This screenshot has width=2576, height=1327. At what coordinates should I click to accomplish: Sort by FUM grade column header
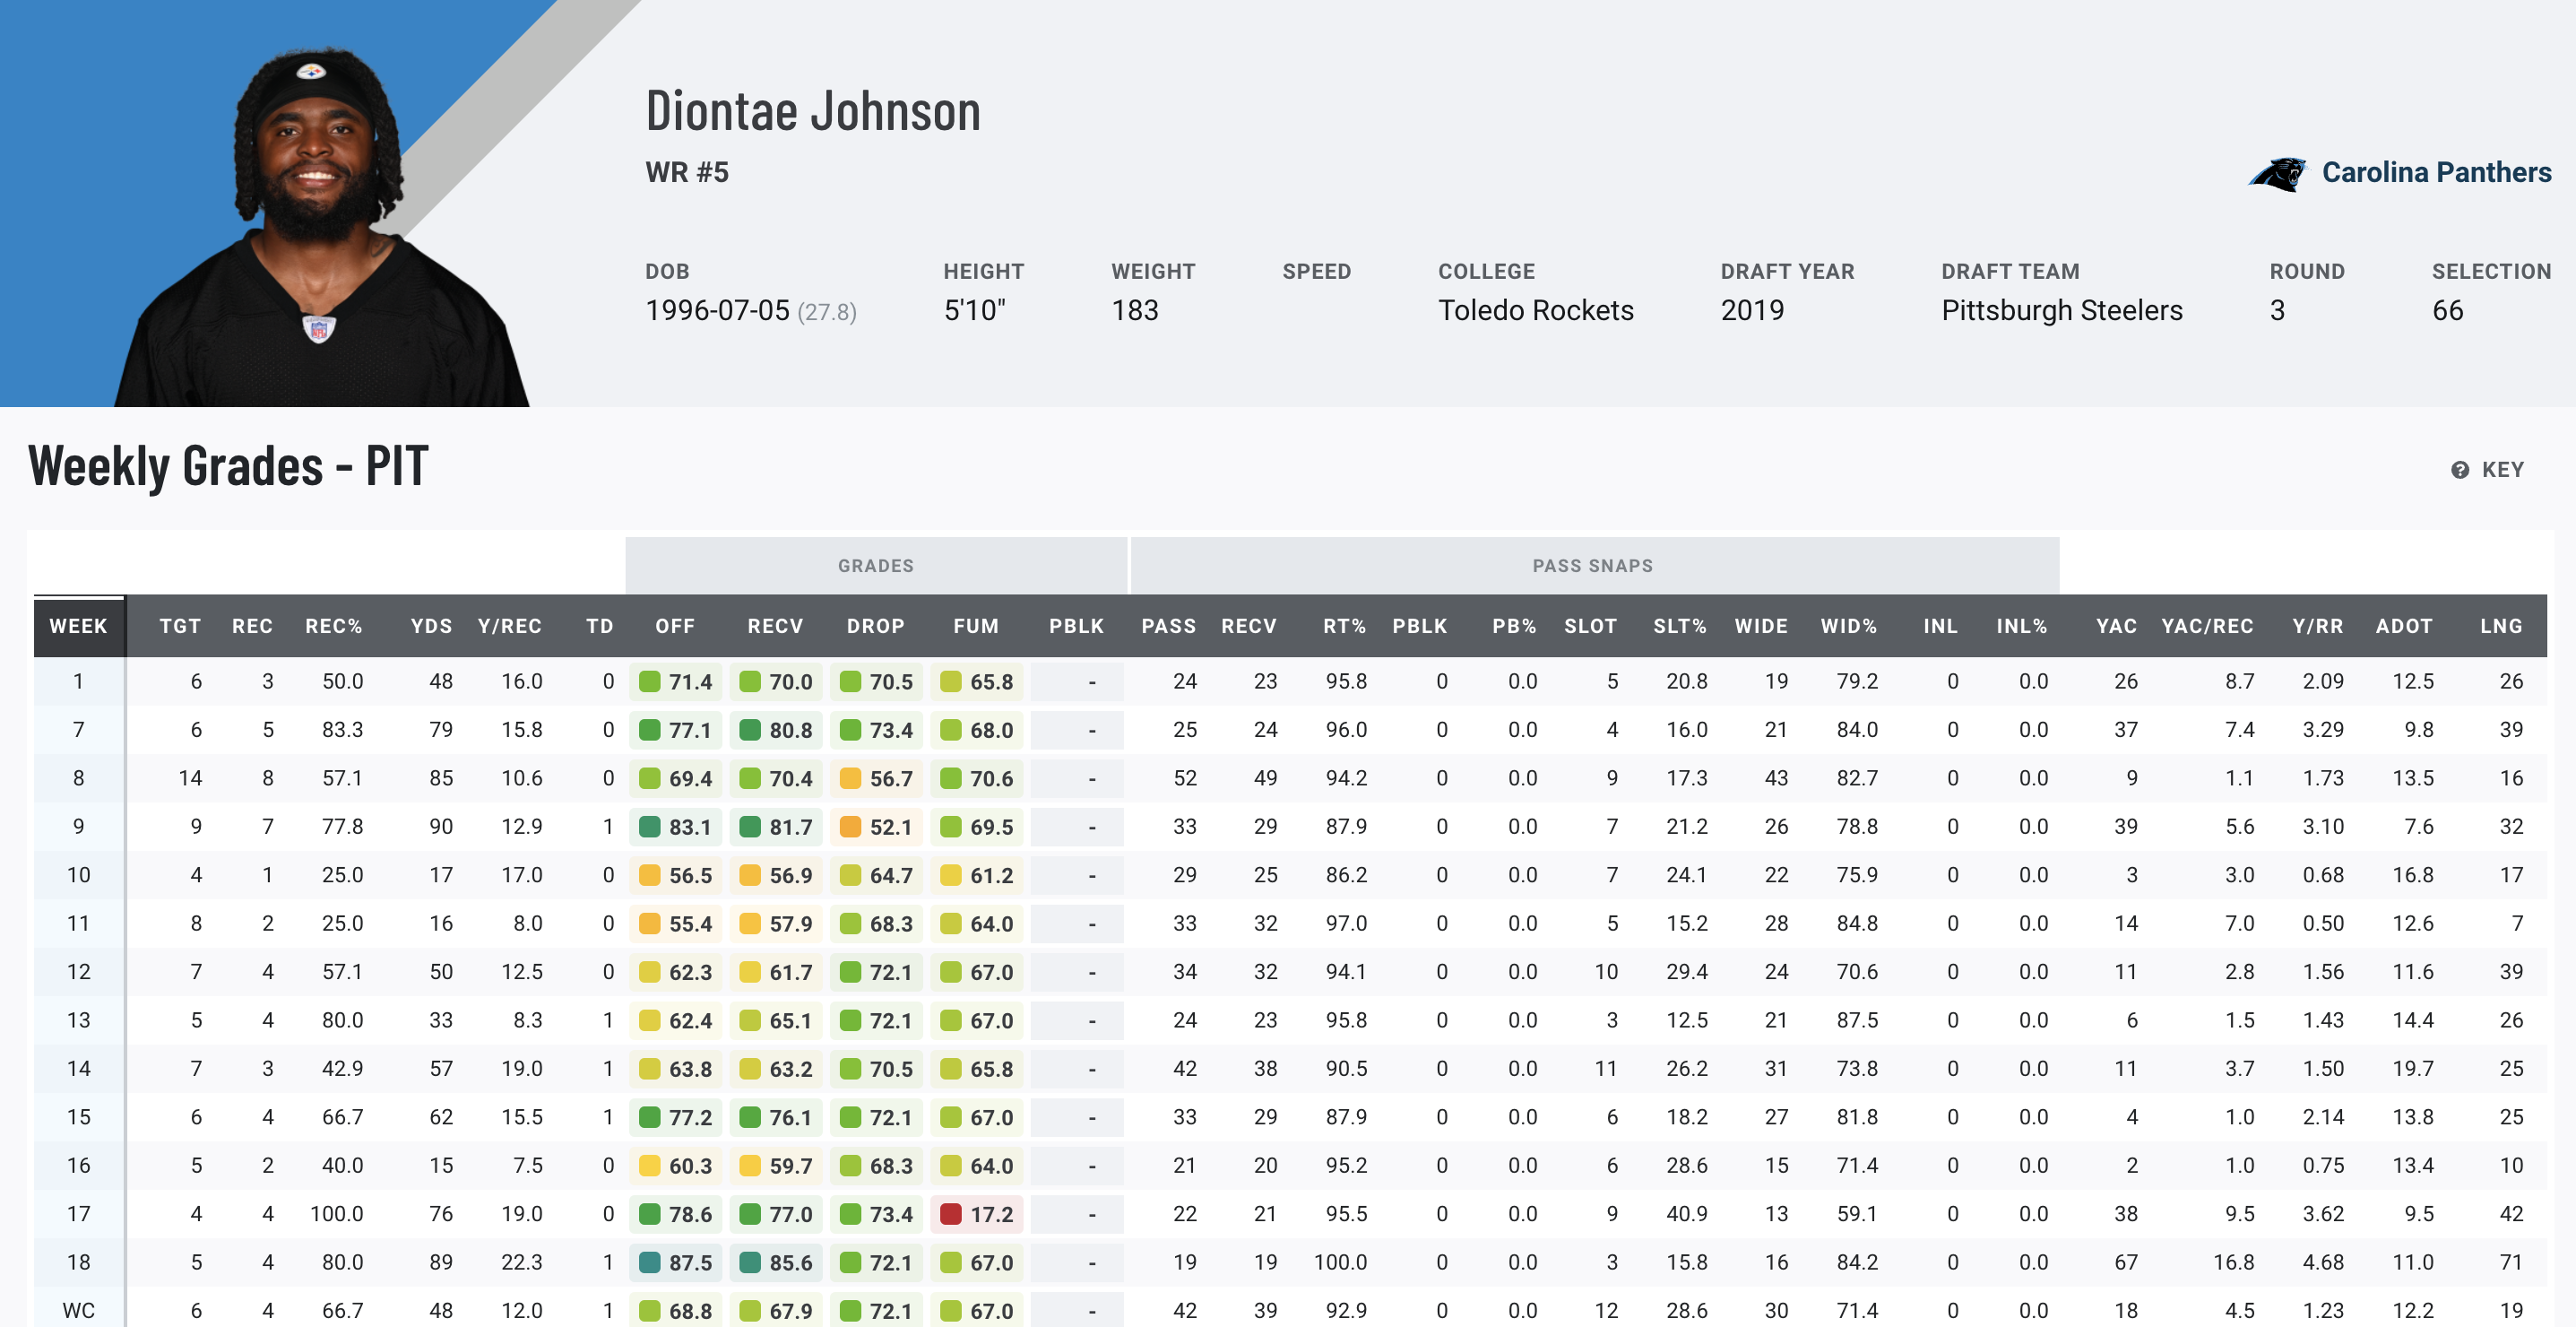[x=975, y=626]
